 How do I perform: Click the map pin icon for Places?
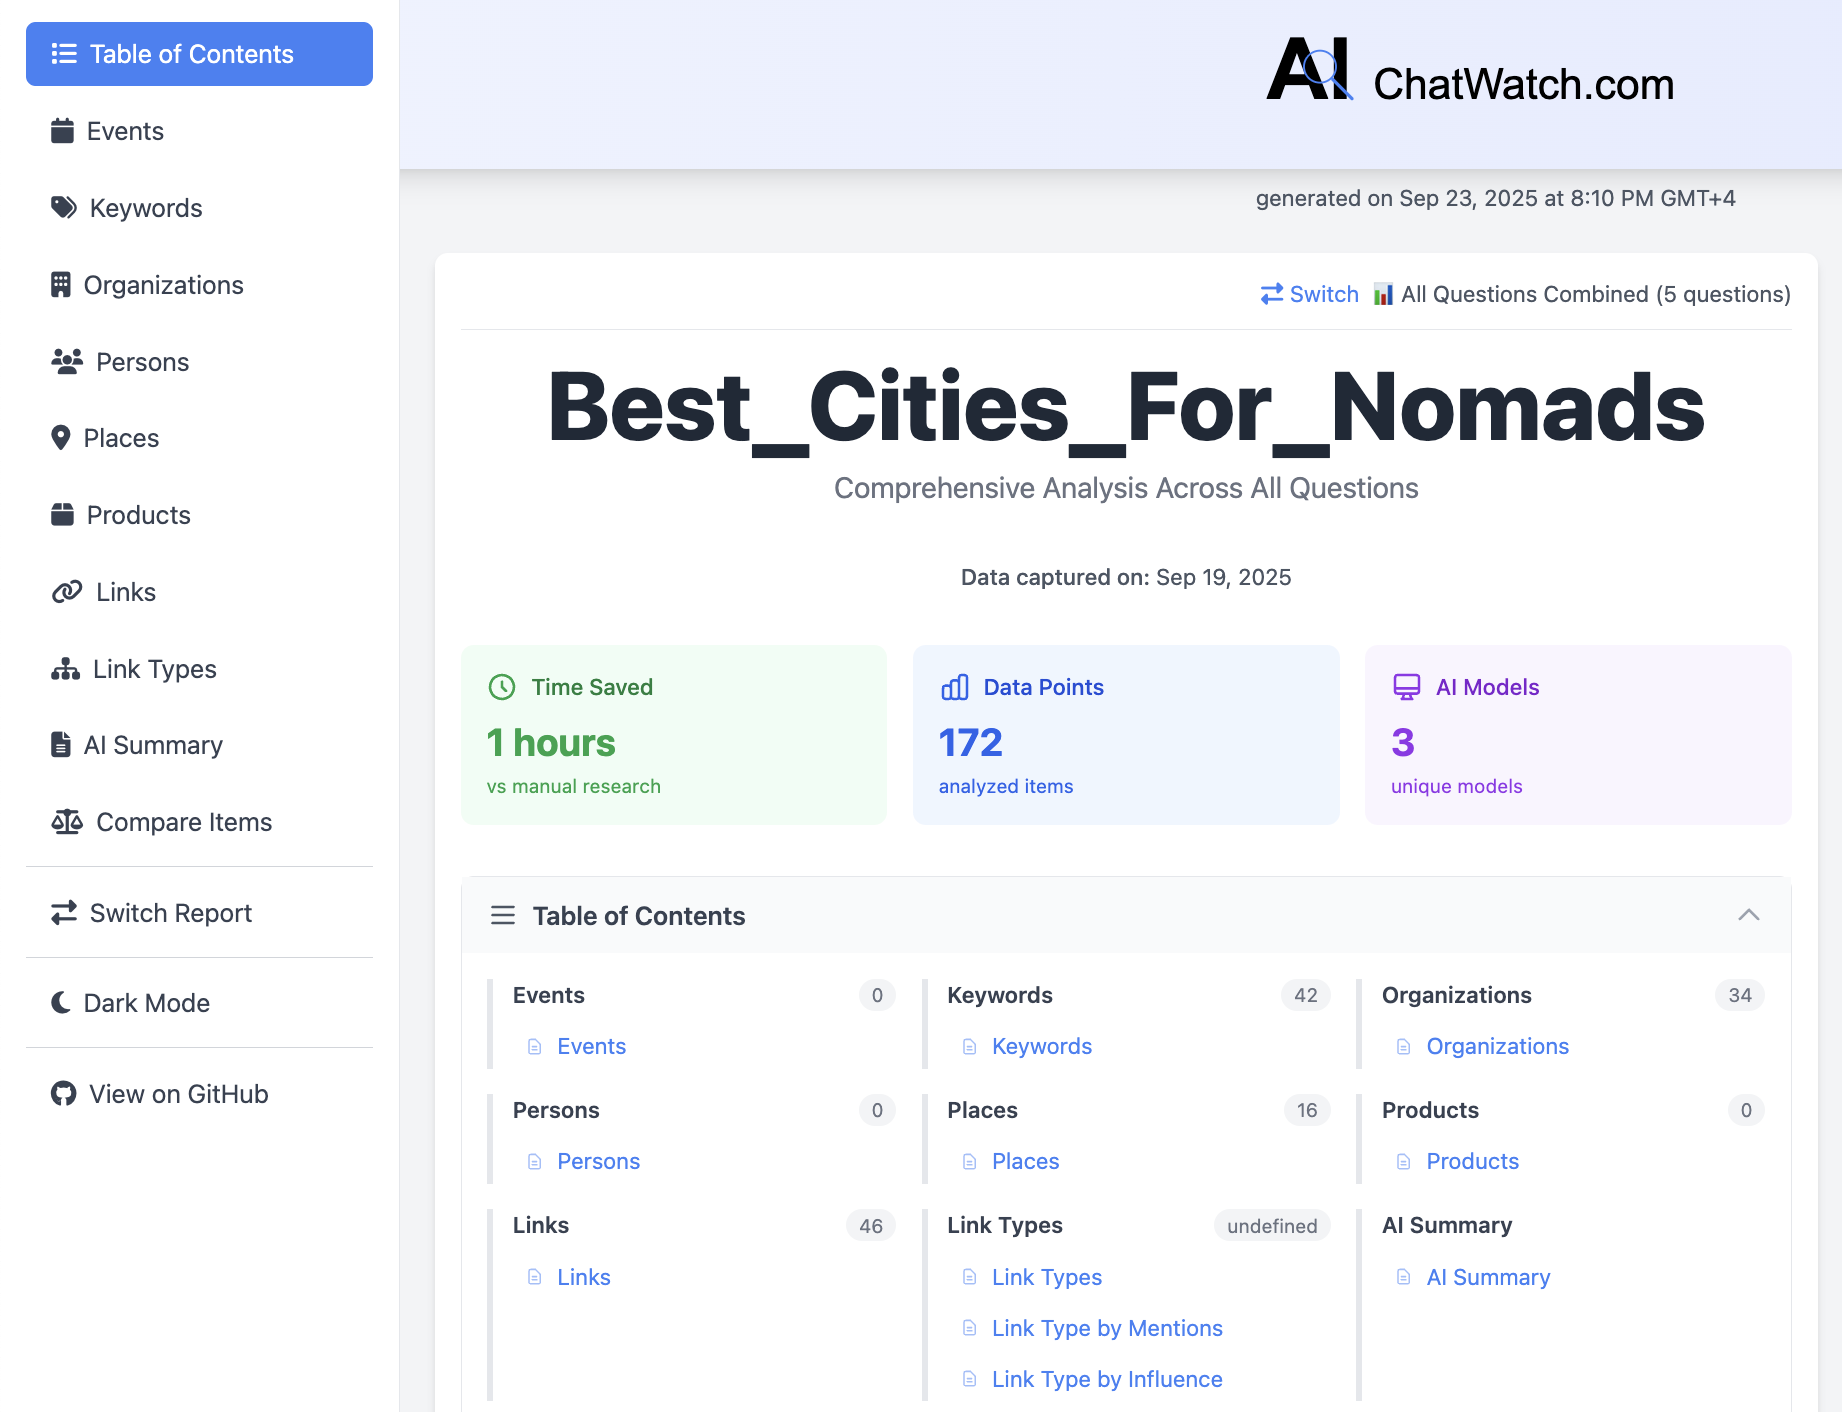click(61, 438)
